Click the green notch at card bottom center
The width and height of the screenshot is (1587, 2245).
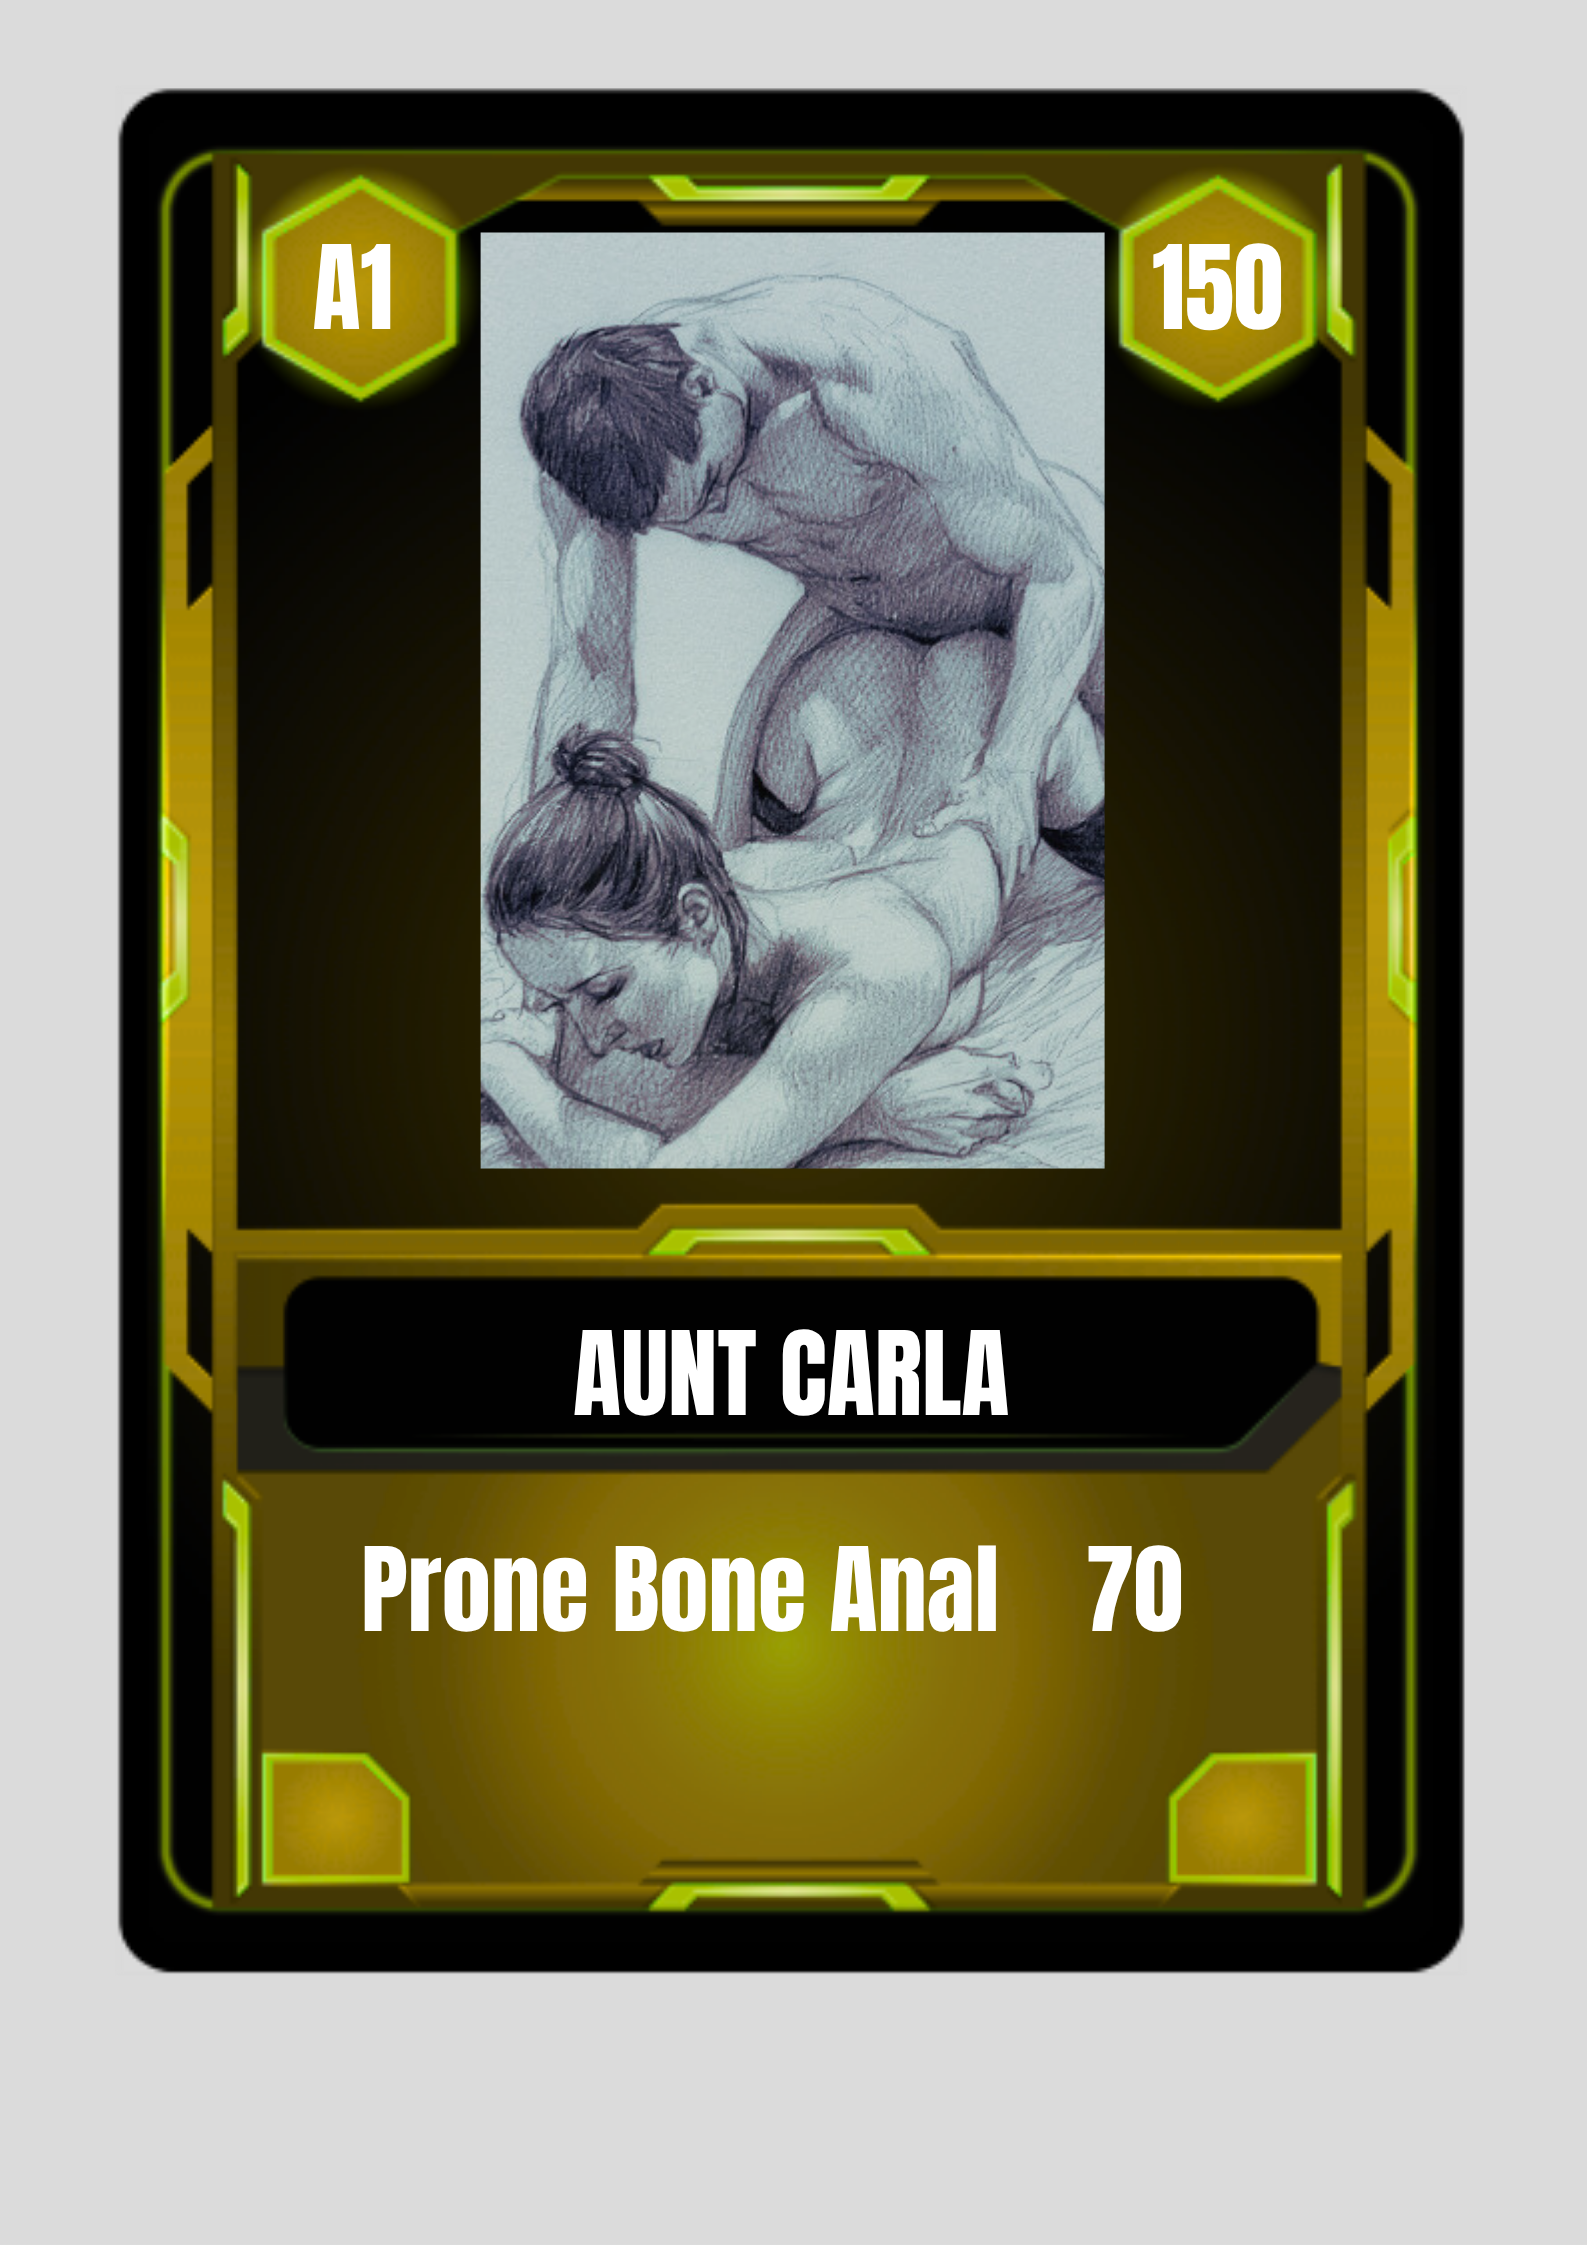click(x=789, y=1896)
